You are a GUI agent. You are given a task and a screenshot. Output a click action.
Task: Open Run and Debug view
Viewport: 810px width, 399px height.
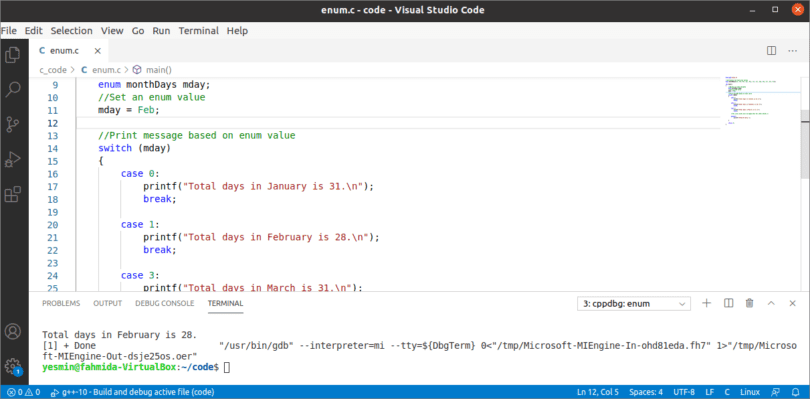point(12,159)
